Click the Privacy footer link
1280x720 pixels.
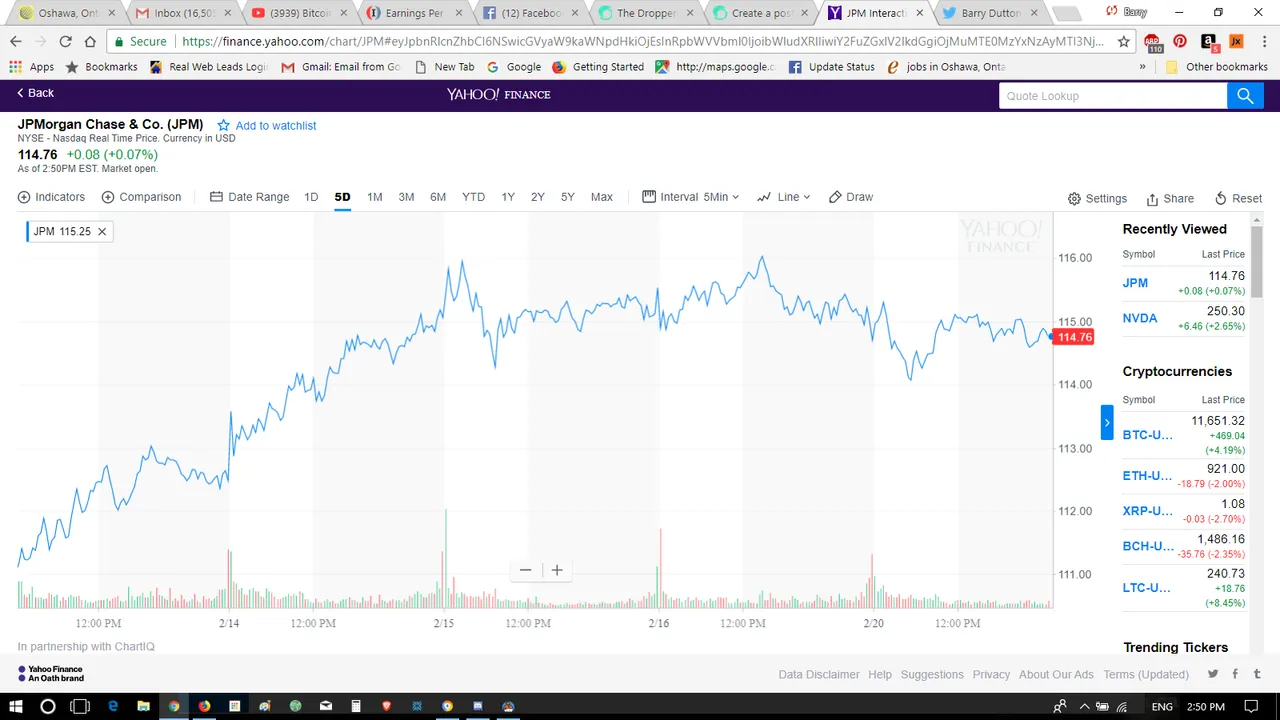coord(991,674)
